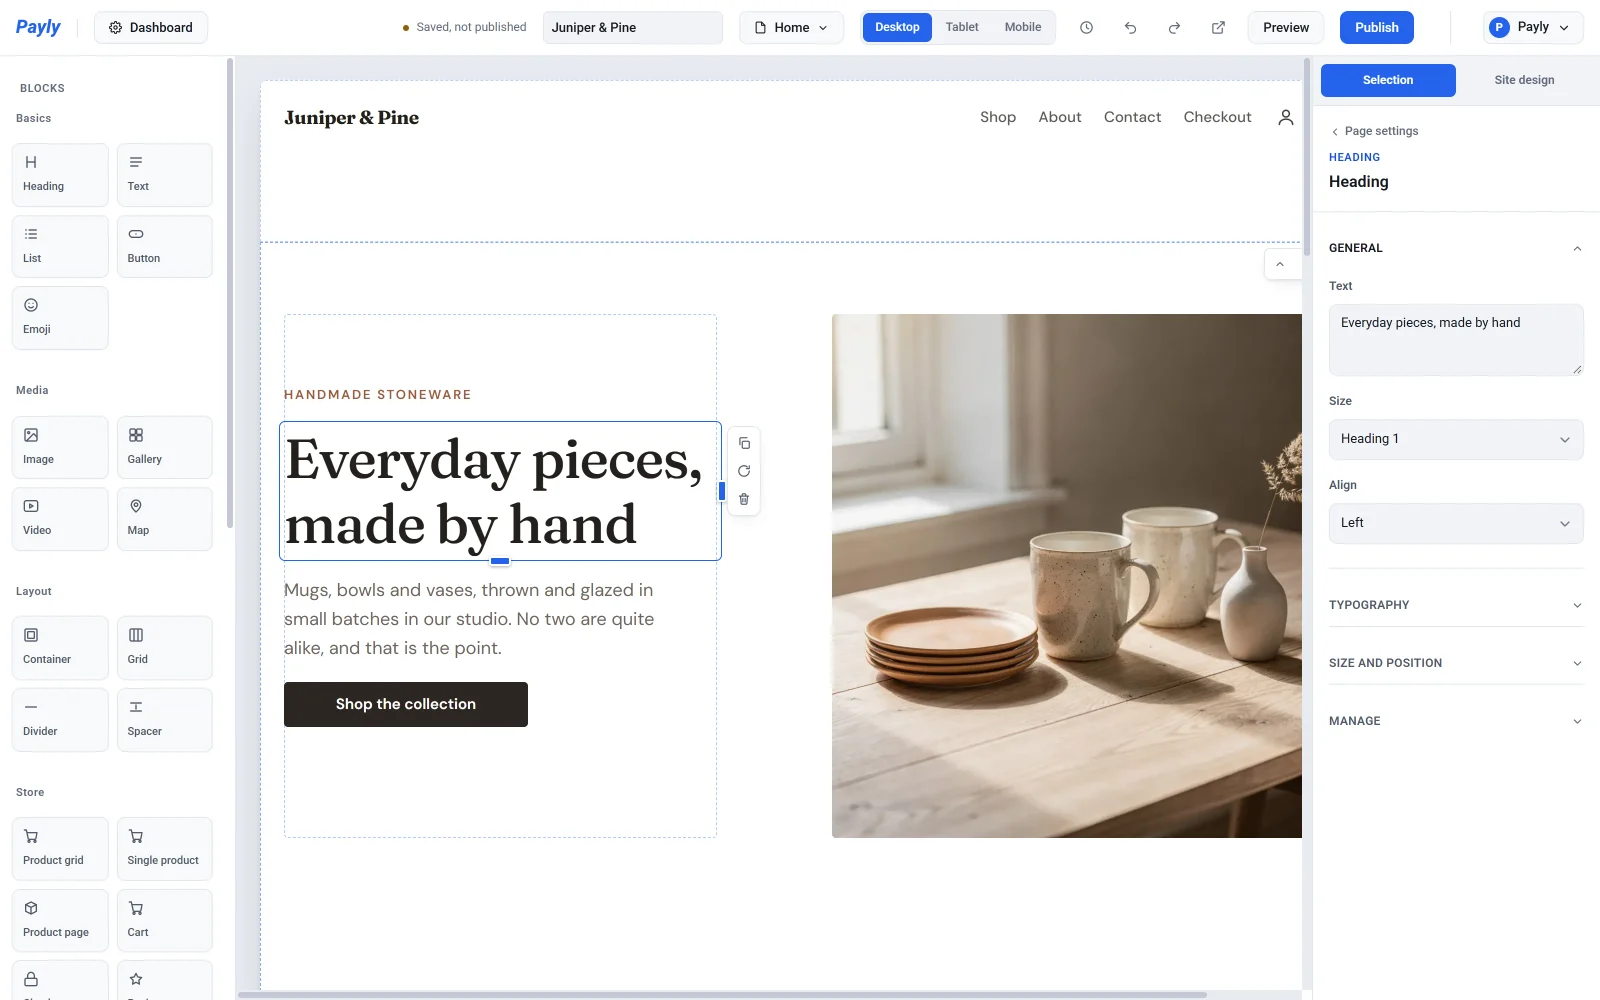The image size is (1600, 1000).
Task: Add a Grid layout block
Action: coord(164,648)
